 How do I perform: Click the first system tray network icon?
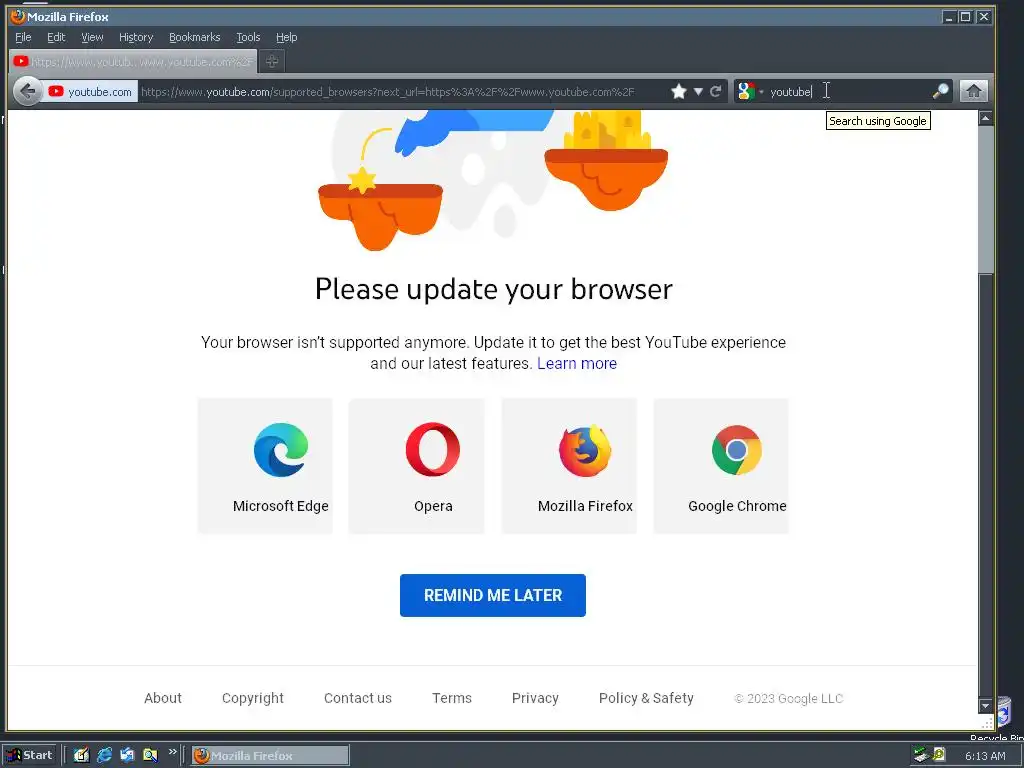coord(921,755)
